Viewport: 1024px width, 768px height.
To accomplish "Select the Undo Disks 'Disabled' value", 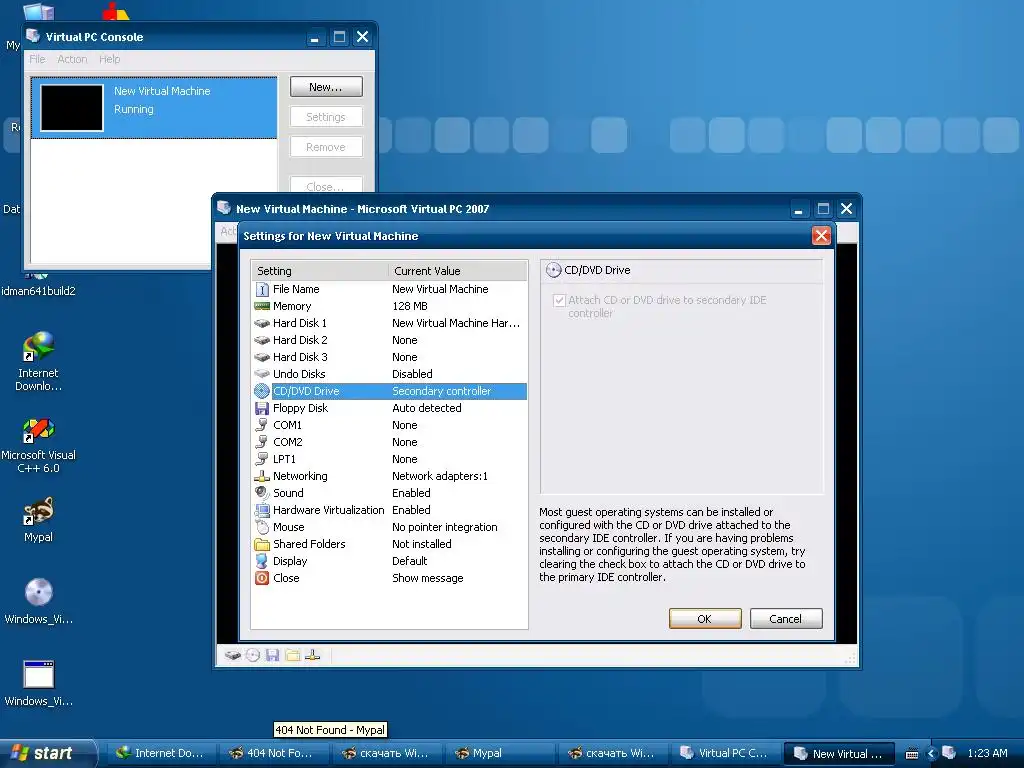I will click(x=412, y=374).
